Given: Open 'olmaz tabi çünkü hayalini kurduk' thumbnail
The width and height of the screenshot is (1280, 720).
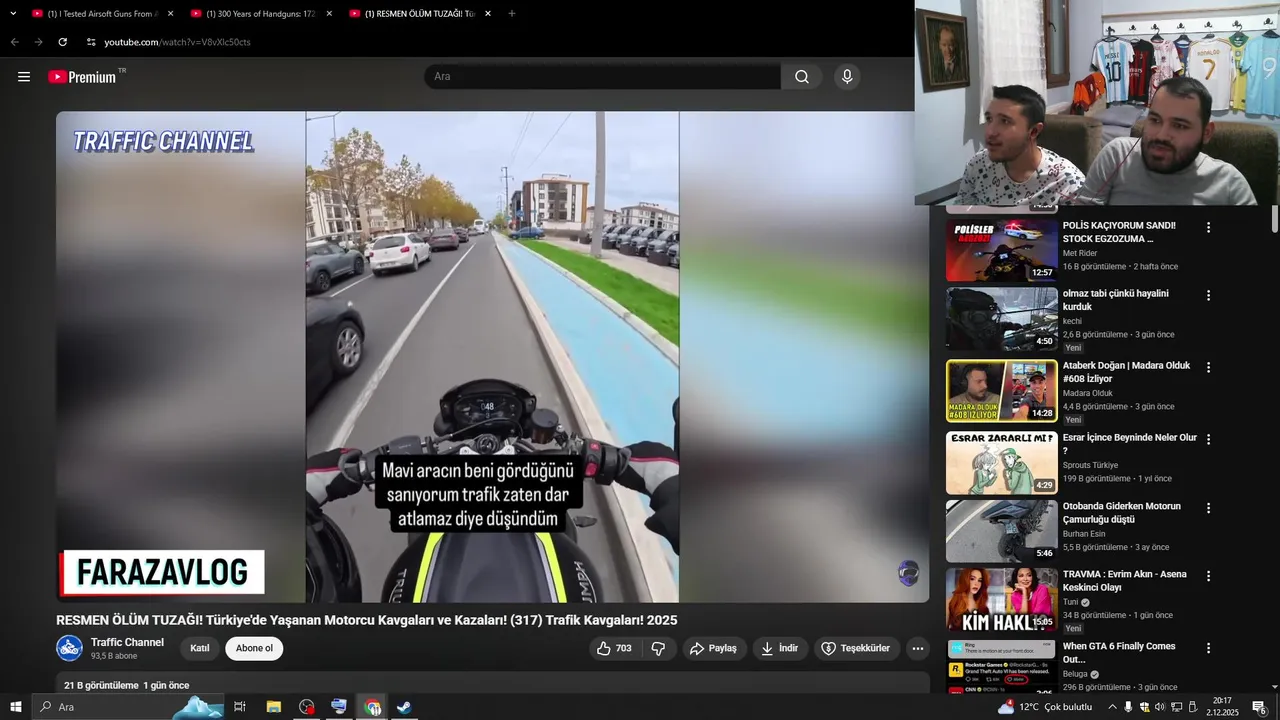Looking at the screenshot, I should [1001, 319].
